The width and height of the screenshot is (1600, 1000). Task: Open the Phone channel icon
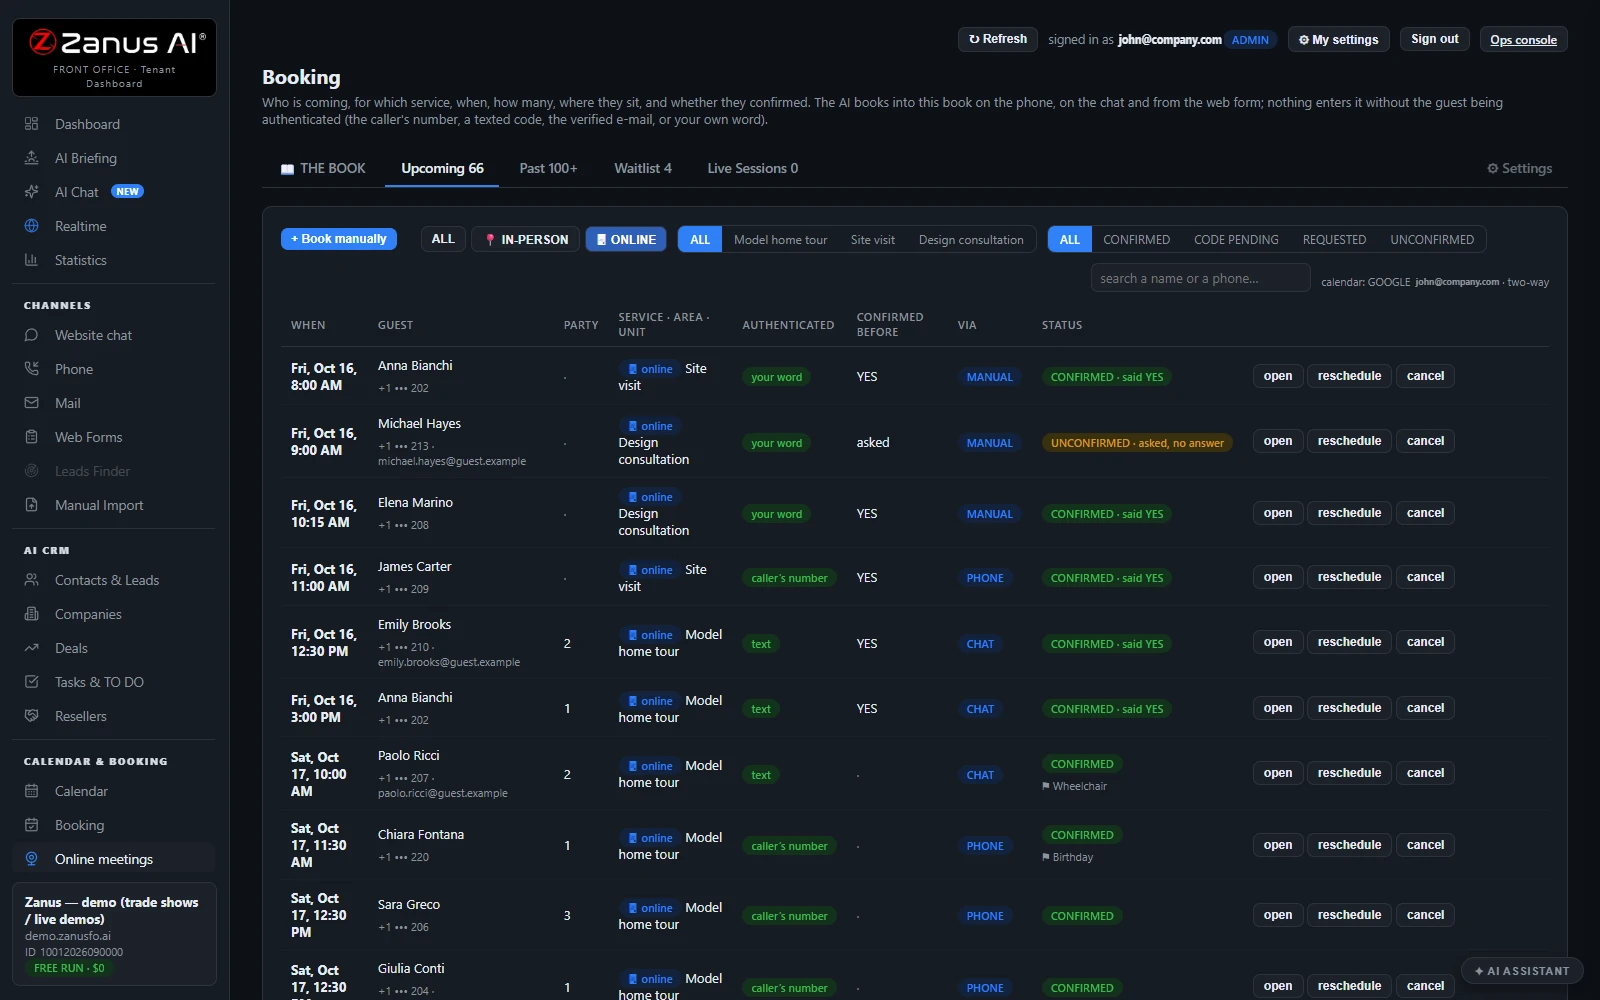31,369
